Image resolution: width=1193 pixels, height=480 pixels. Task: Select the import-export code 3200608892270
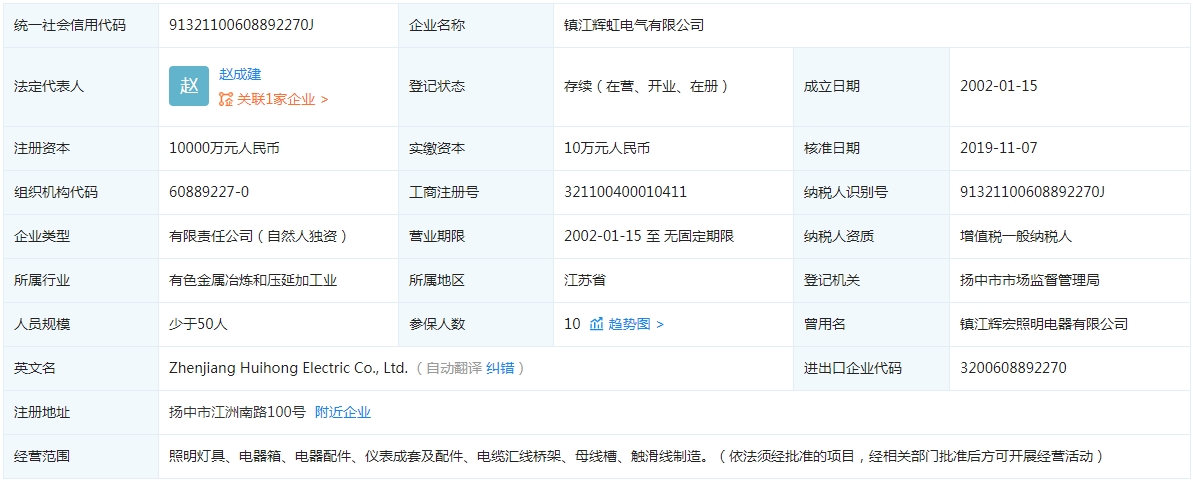click(1013, 368)
